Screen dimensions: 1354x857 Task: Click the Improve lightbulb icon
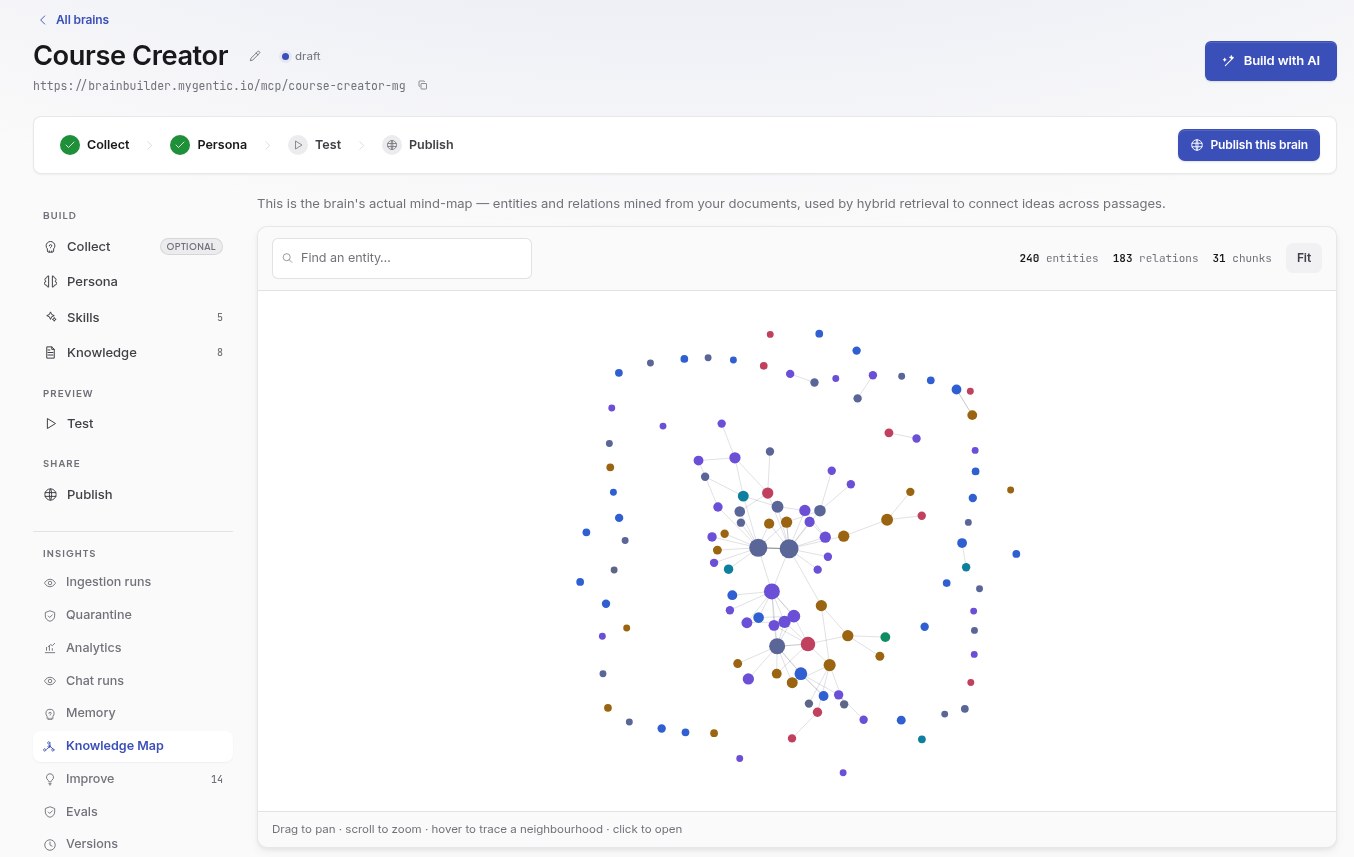pyautogui.click(x=50, y=779)
